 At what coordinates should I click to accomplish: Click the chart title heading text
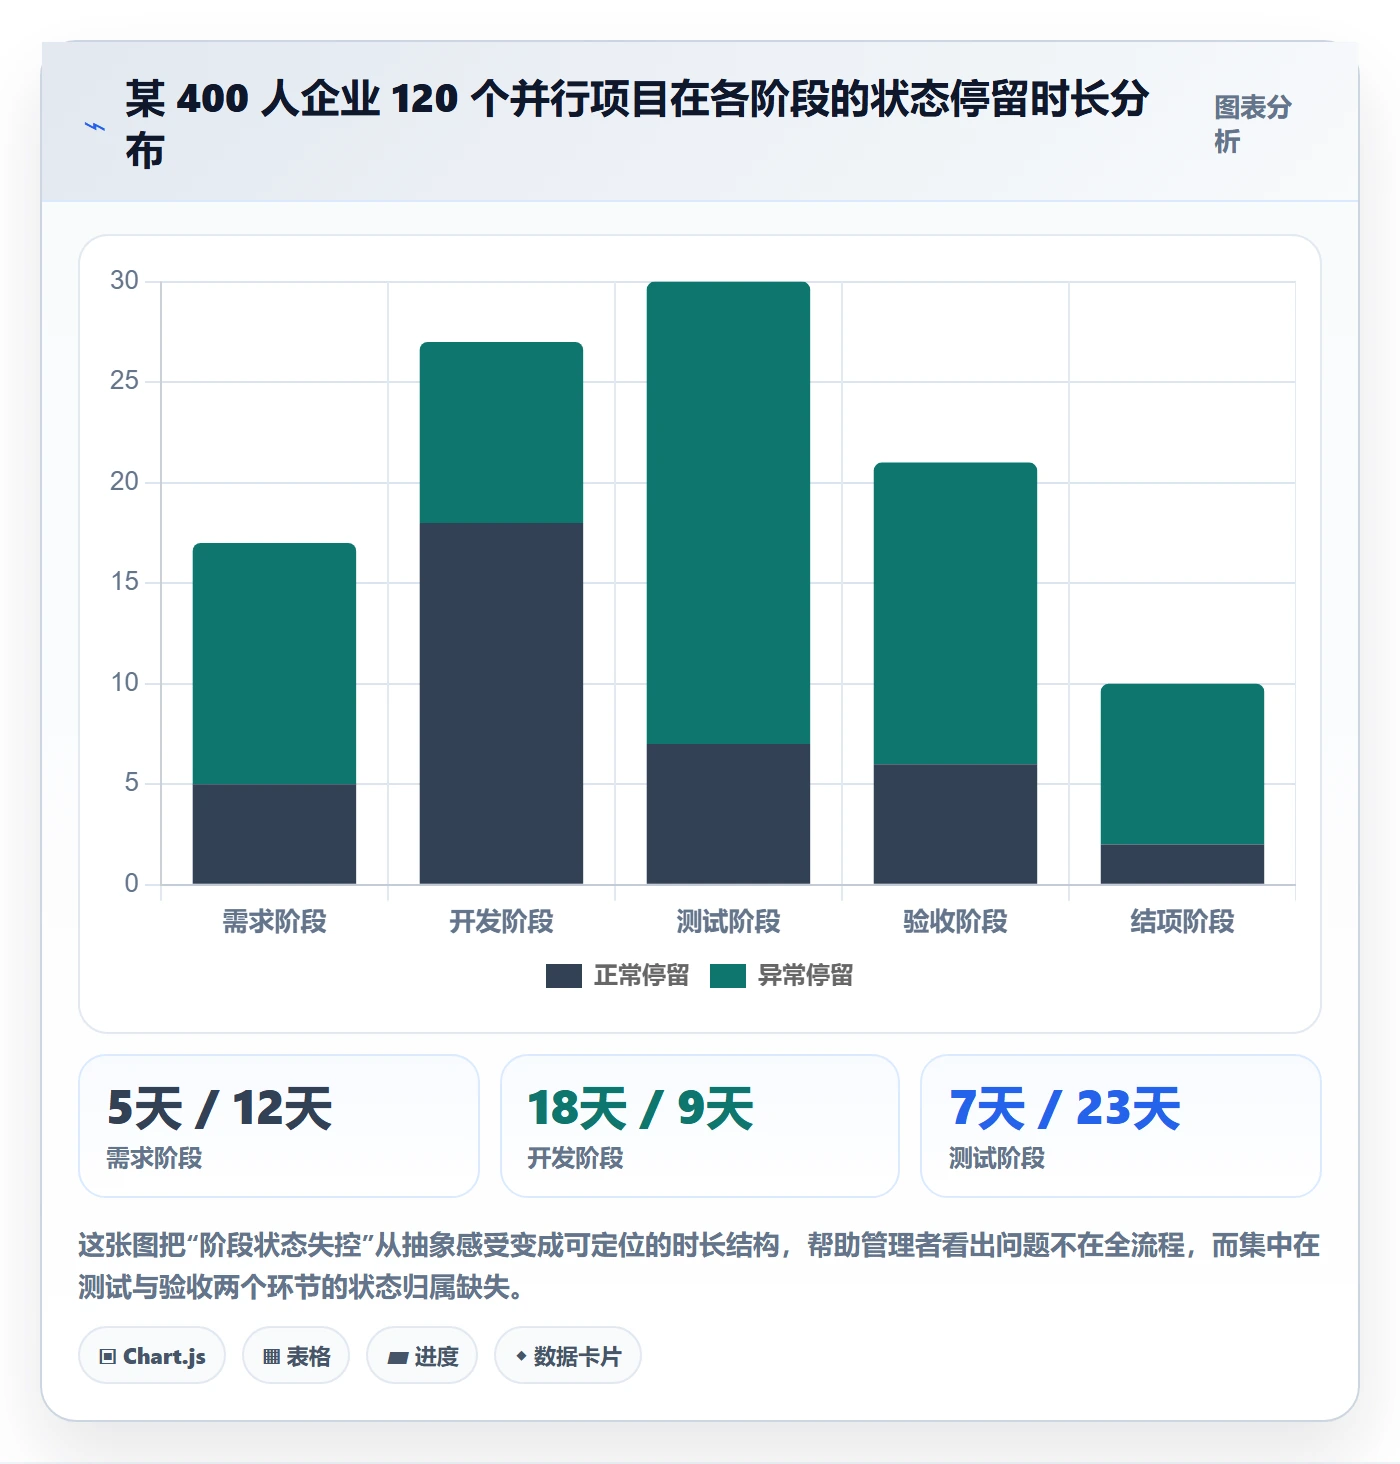[x=637, y=125]
